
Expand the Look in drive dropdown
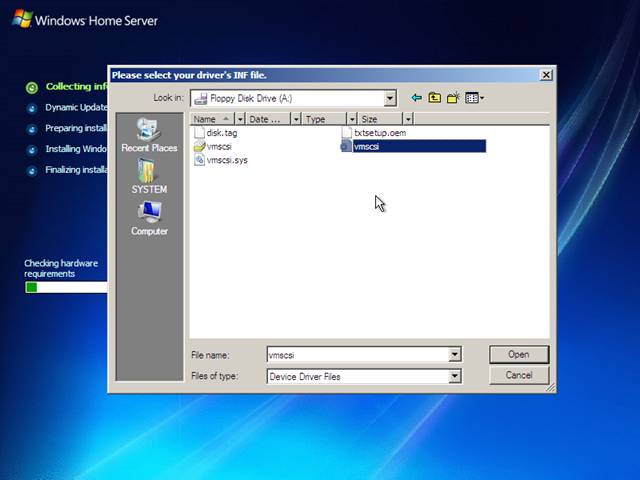pos(390,98)
